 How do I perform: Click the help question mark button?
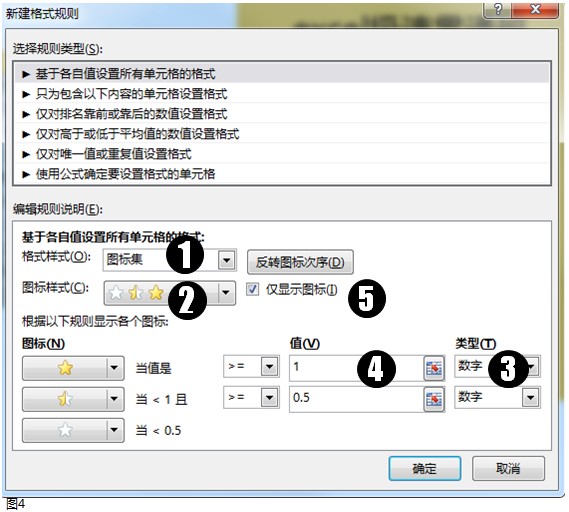(498, 9)
